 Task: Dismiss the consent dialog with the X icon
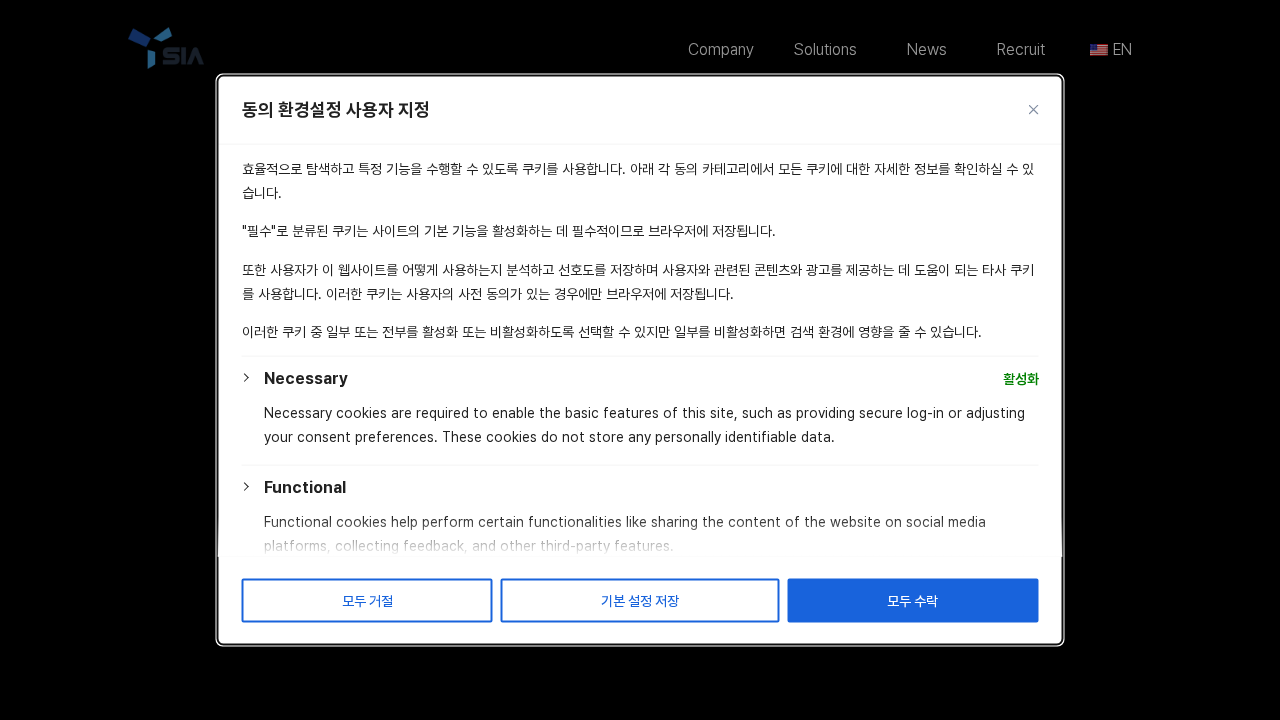tap(1033, 109)
